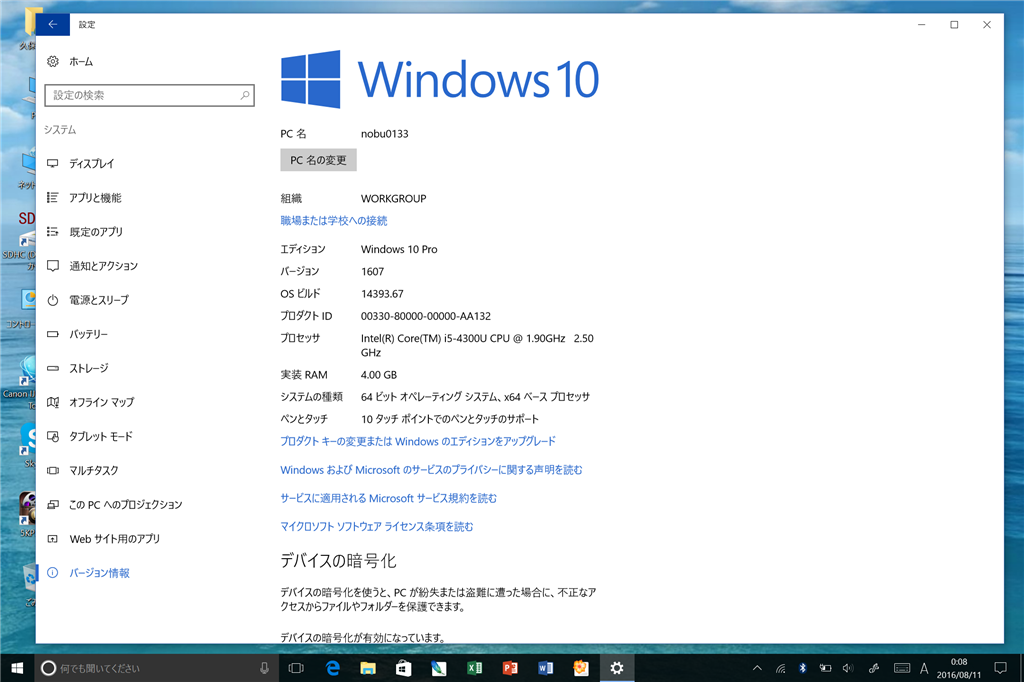This screenshot has width=1024, height=682.
Task: Open the Windows Start menu
Action: 17,668
